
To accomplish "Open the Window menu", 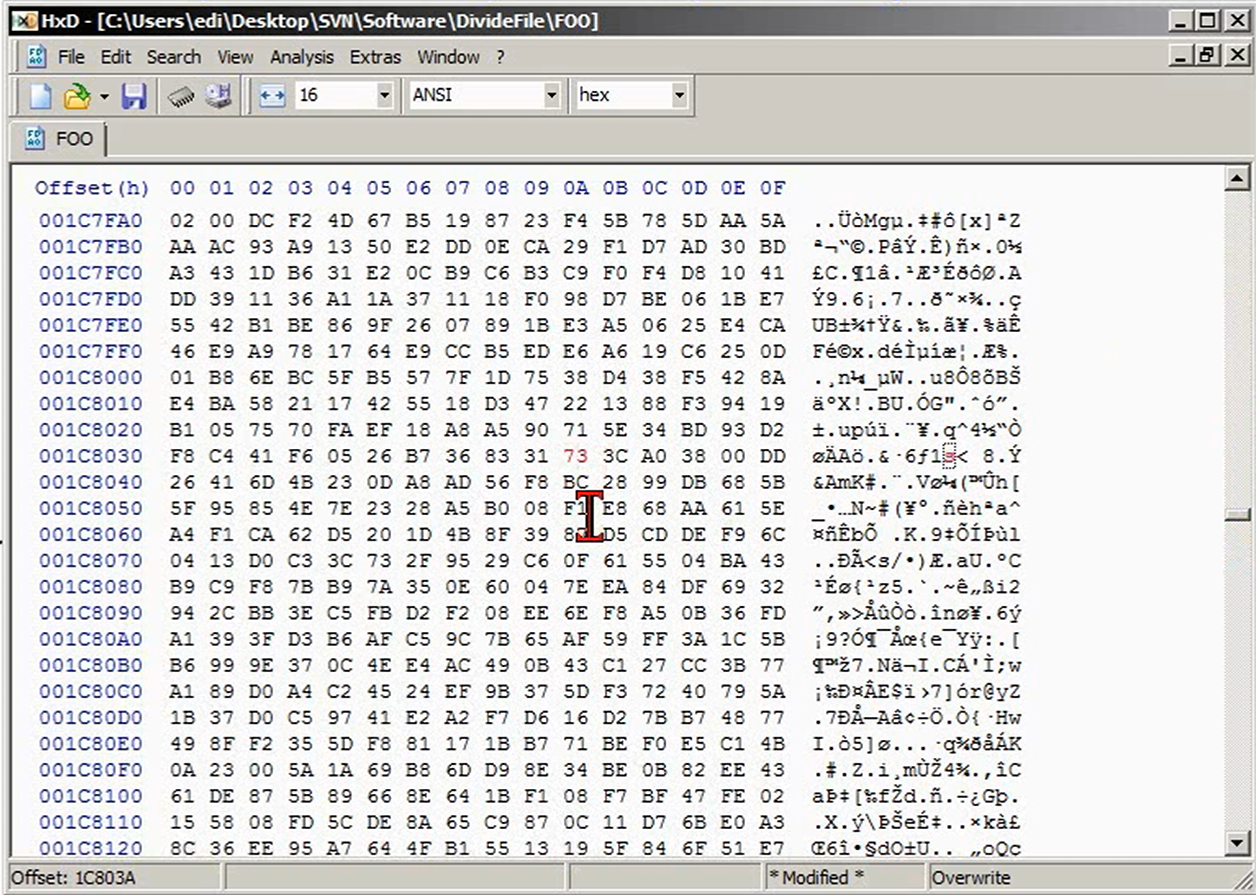I will (448, 57).
